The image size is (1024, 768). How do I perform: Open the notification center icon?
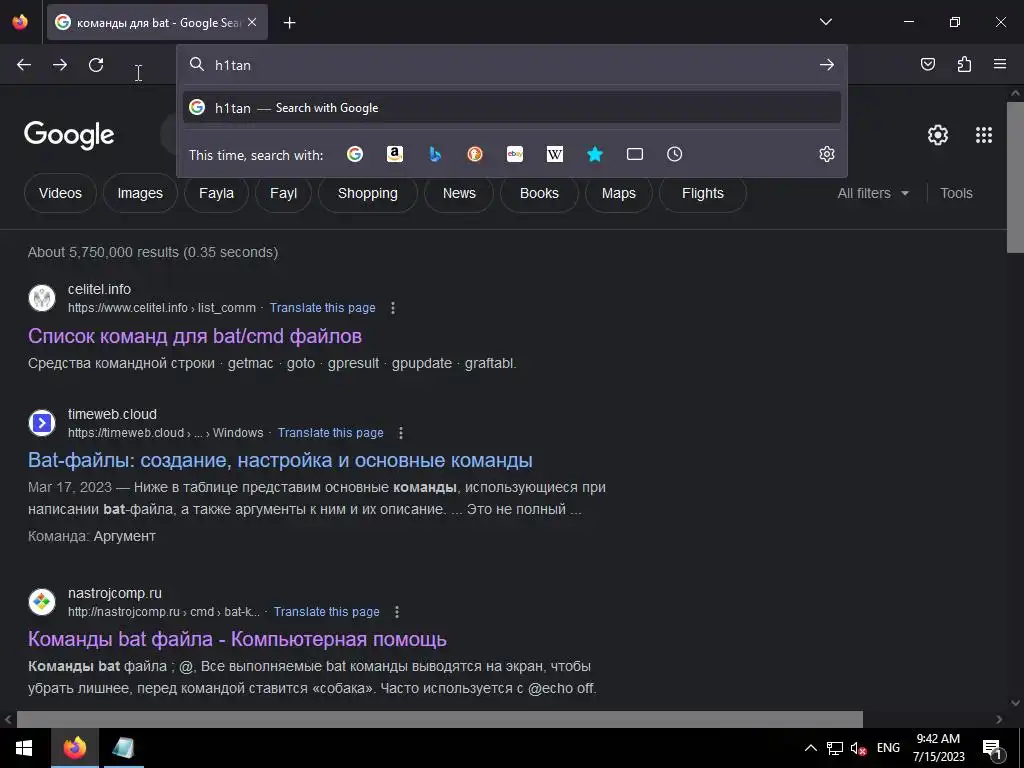tap(993, 748)
